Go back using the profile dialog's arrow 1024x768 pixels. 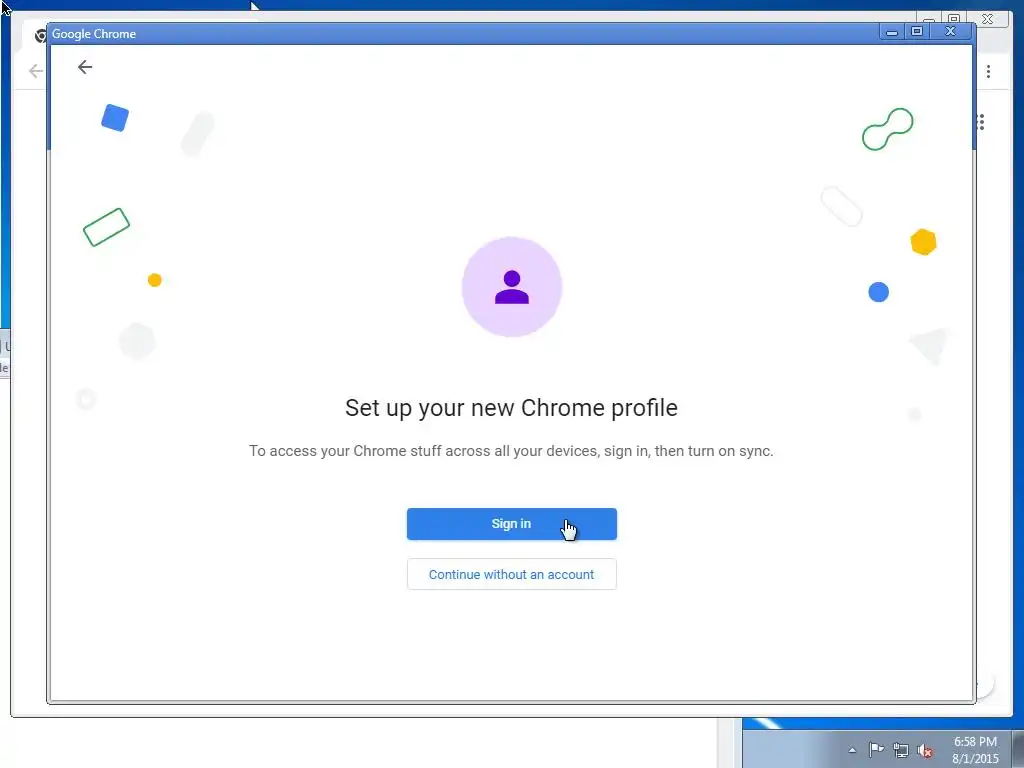85,67
